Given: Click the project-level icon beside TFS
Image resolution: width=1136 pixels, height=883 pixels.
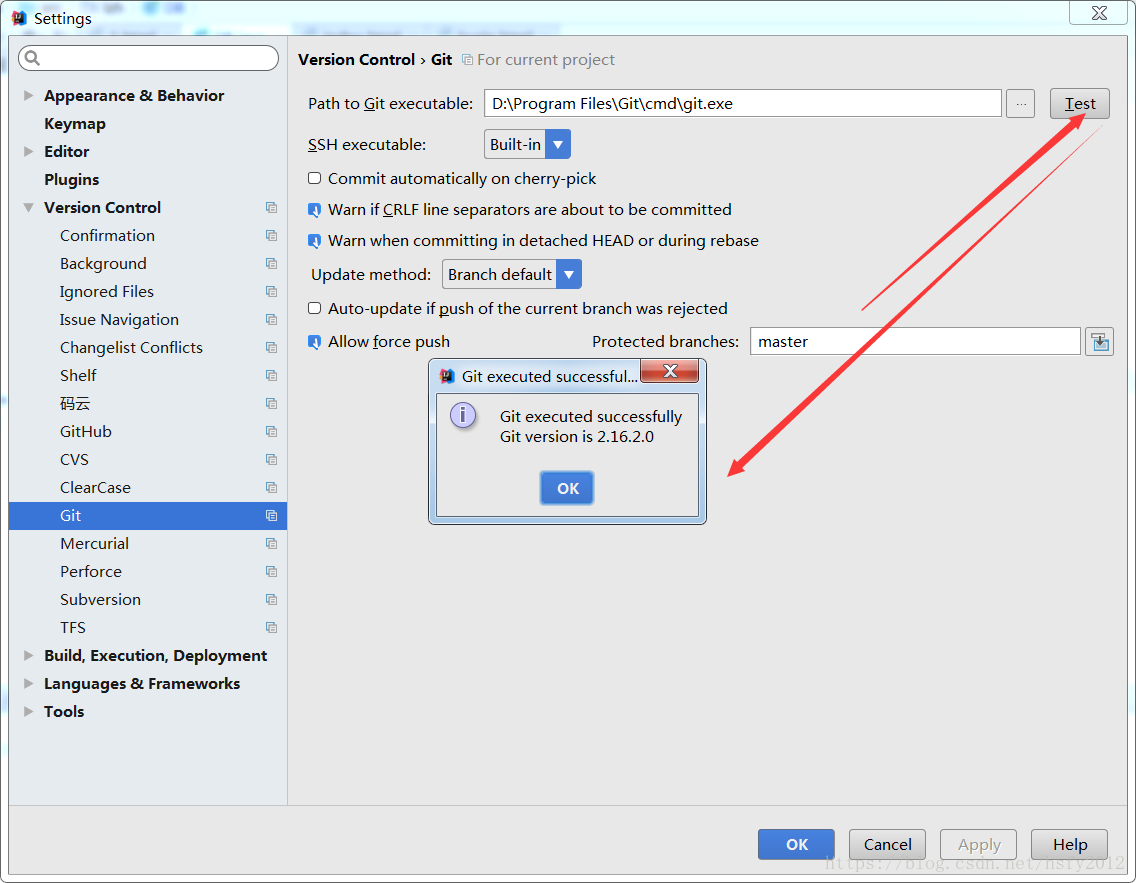Looking at the screenshot, I should (272, 627).
